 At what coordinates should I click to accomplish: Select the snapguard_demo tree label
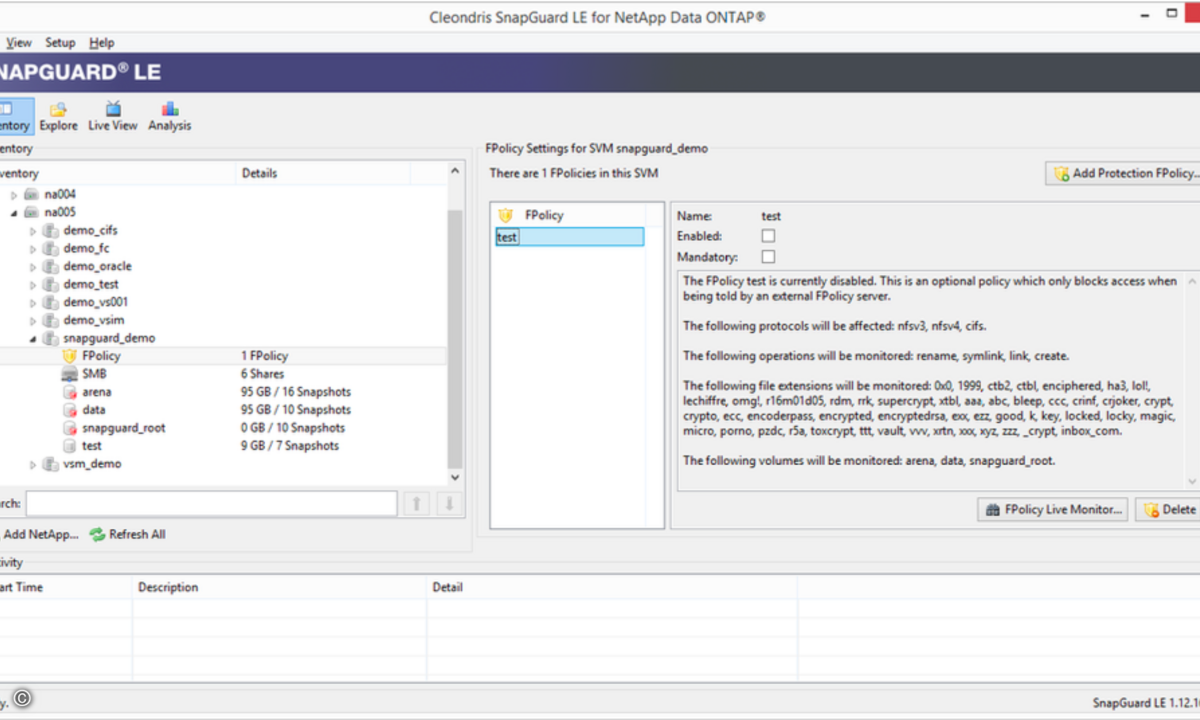tap(109, 338)
